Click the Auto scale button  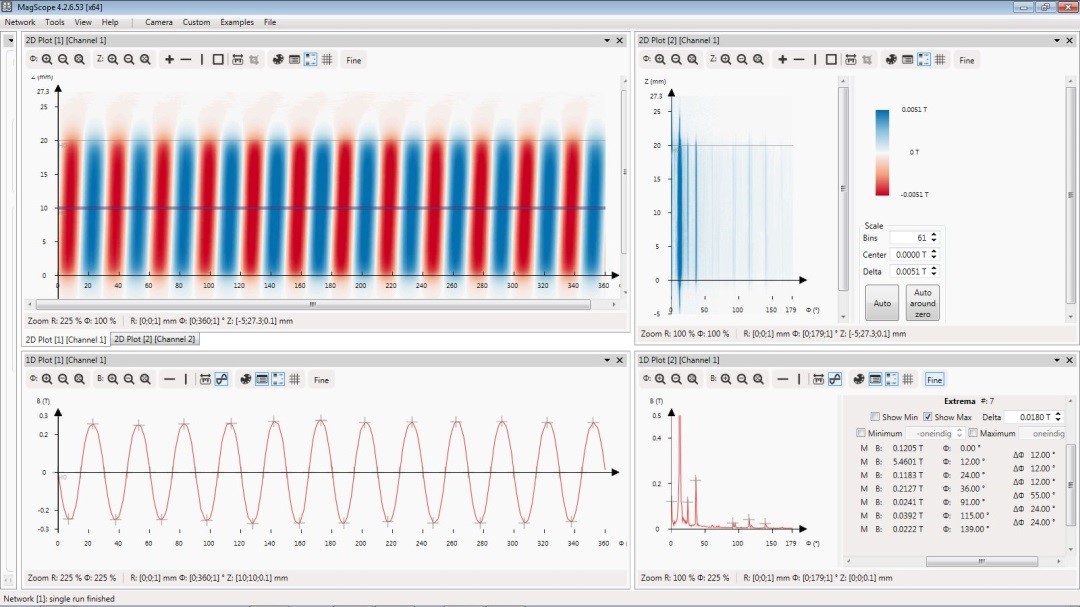point(882,302)
